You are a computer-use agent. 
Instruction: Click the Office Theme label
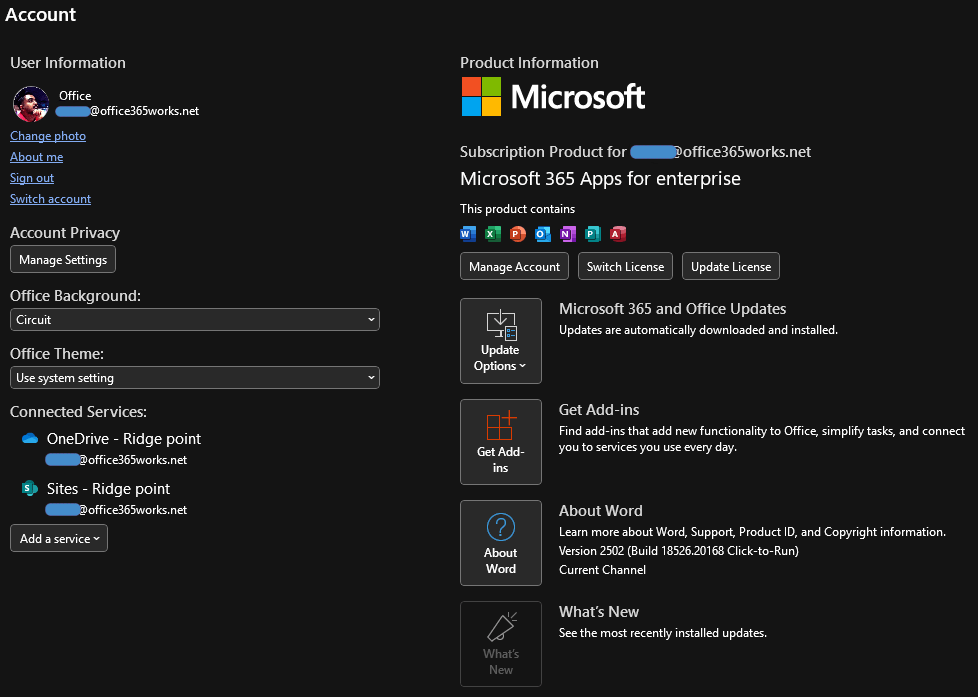[x=57, y=354]
